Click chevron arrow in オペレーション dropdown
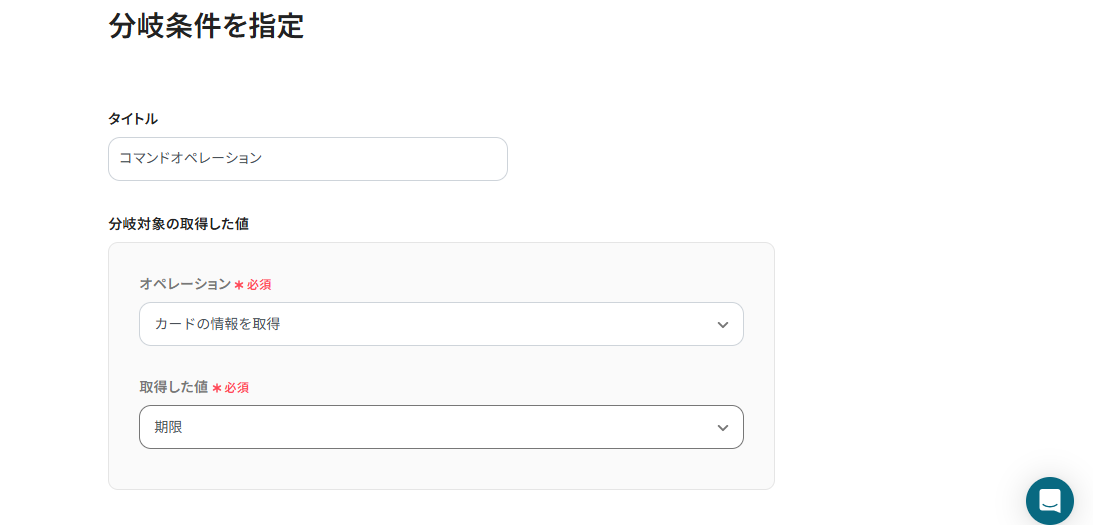The image size is (1093, 525). click(x=723, y=325)
